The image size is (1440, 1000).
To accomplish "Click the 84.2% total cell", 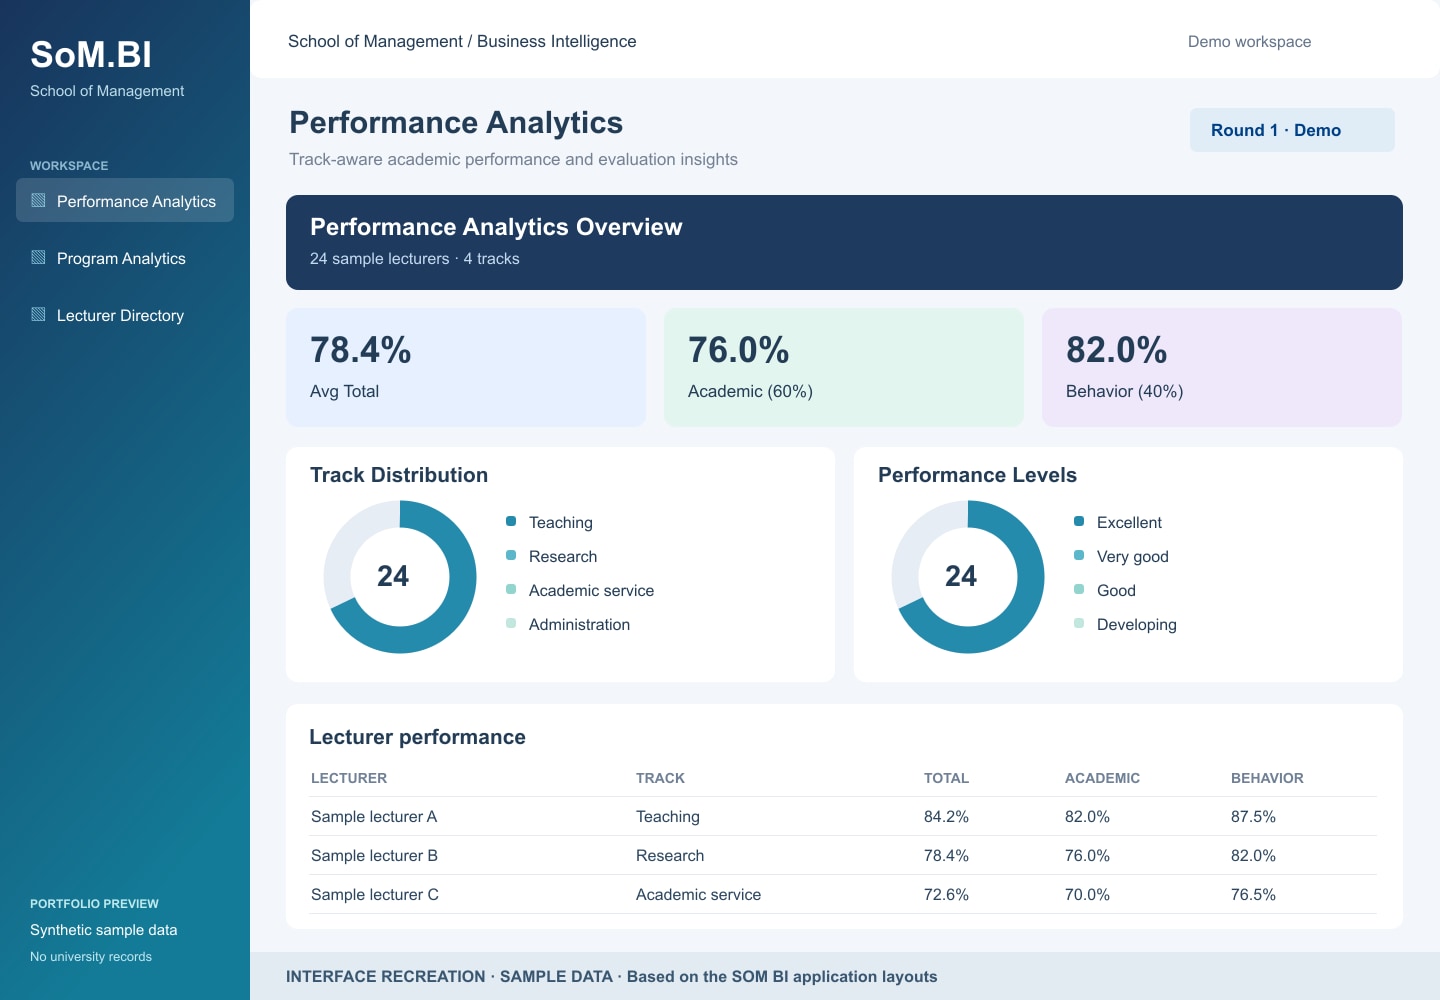I will coord(946,816).
